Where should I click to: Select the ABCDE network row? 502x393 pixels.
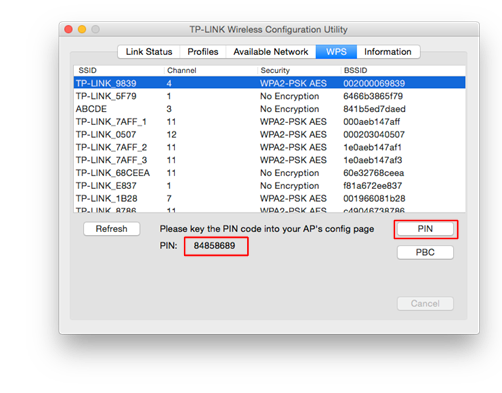click(269, 109)
